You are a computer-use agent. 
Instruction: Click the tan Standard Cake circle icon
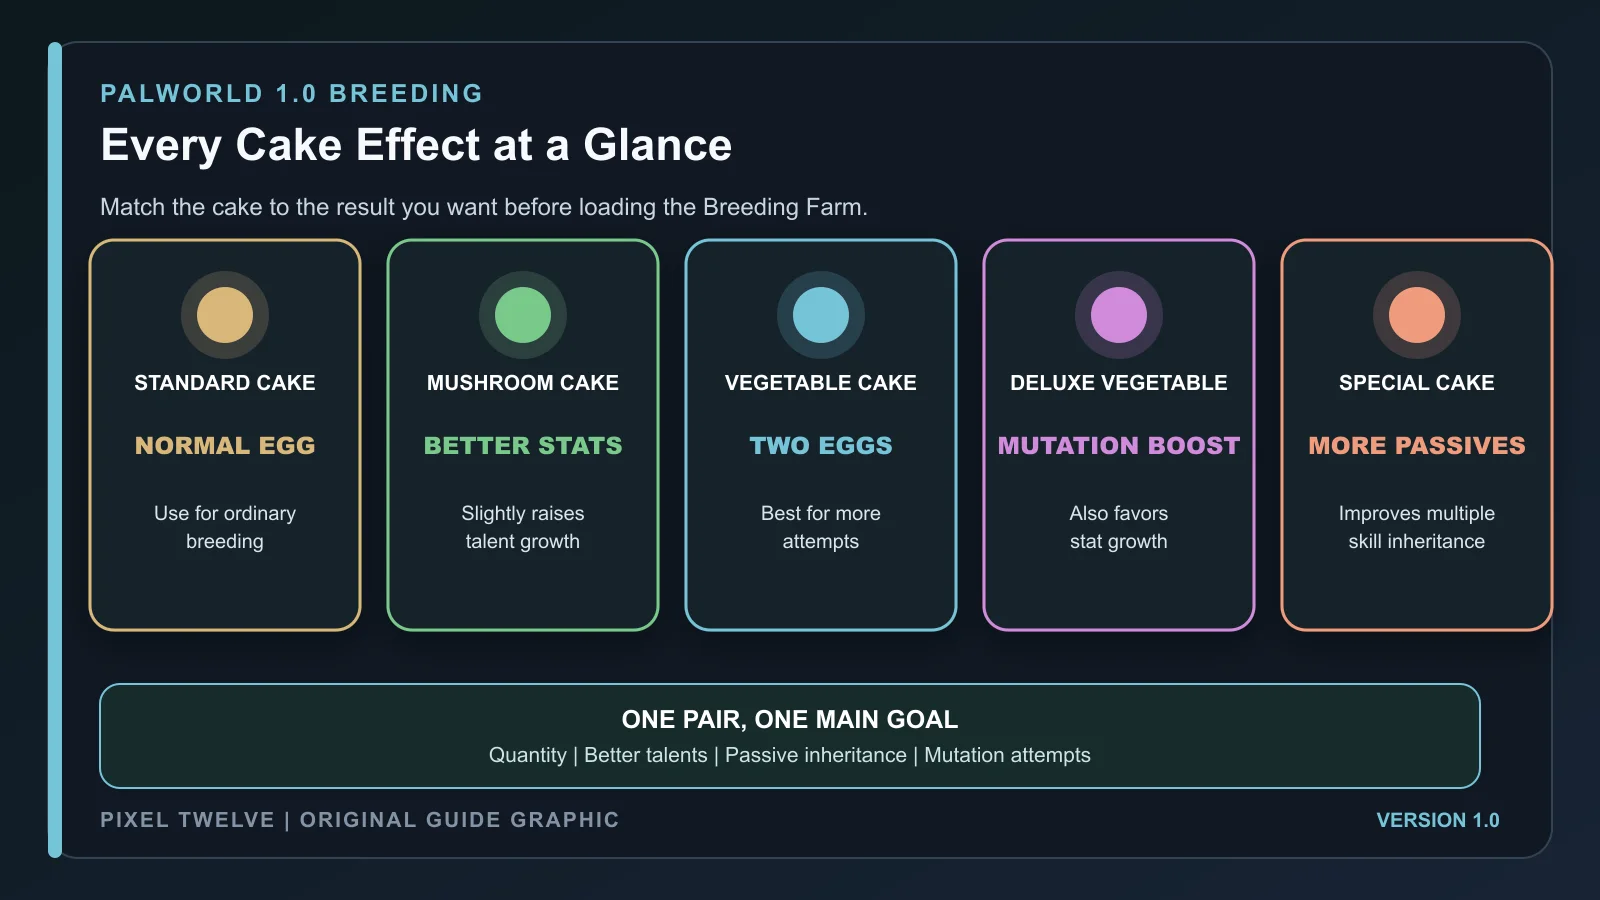click(225, 315)
